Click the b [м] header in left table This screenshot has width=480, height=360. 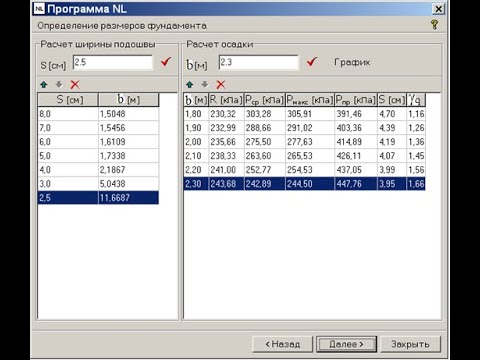click(x=129, y=100)
